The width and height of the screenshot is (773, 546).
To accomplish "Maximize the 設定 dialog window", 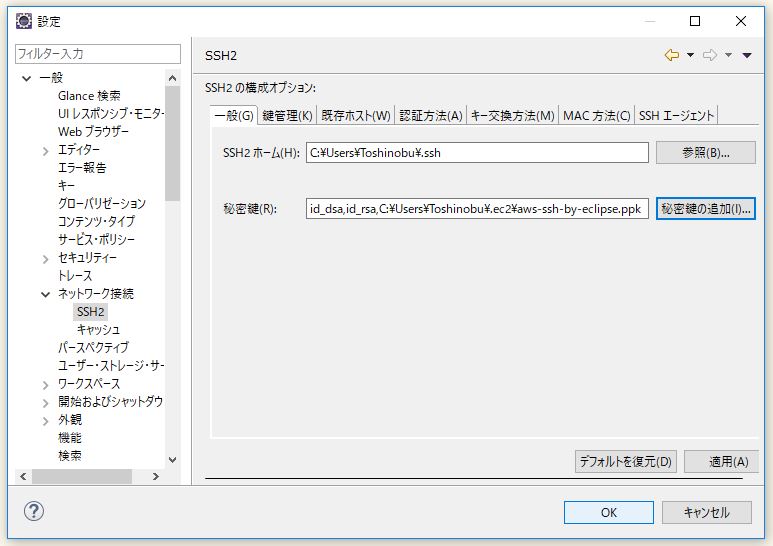I will (695, 21).
